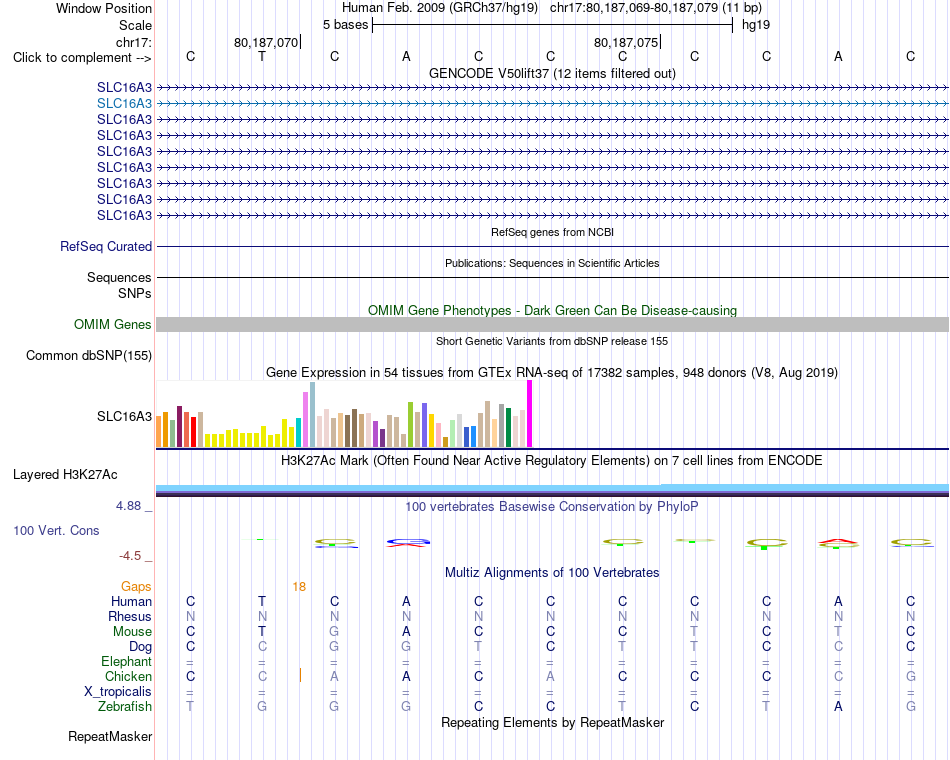Screen dimensions: 950x760
Task: Click the G in the Mouse alignment row
Action: tap(334, 632)
